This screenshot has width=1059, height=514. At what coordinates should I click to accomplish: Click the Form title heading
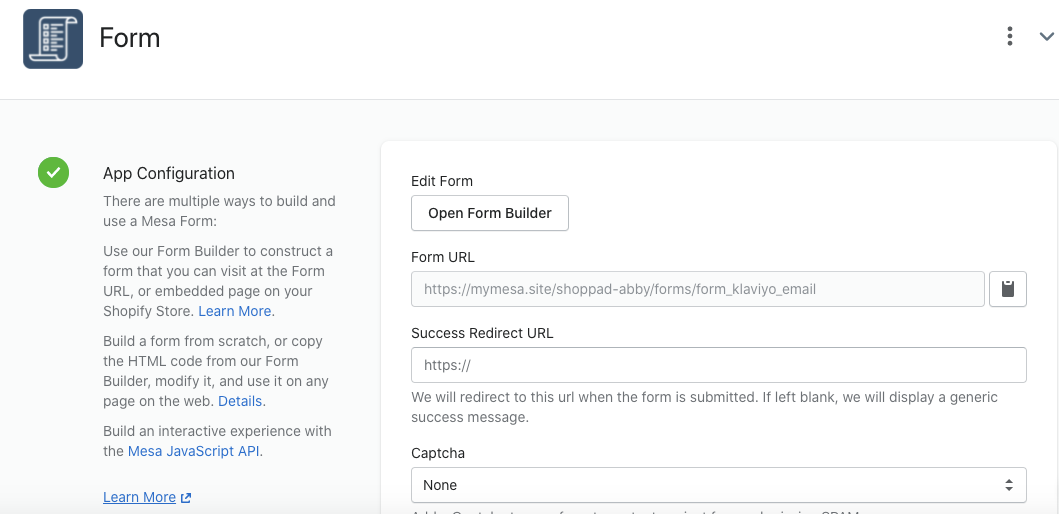tap(130, 38)
